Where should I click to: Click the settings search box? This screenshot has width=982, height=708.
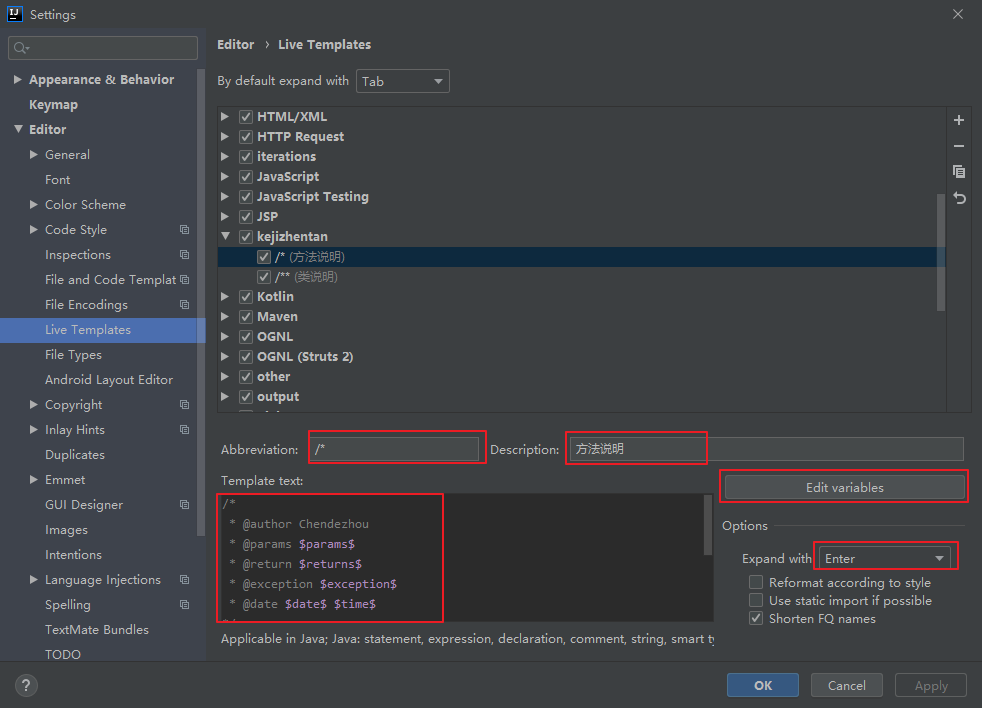point(103,48)
